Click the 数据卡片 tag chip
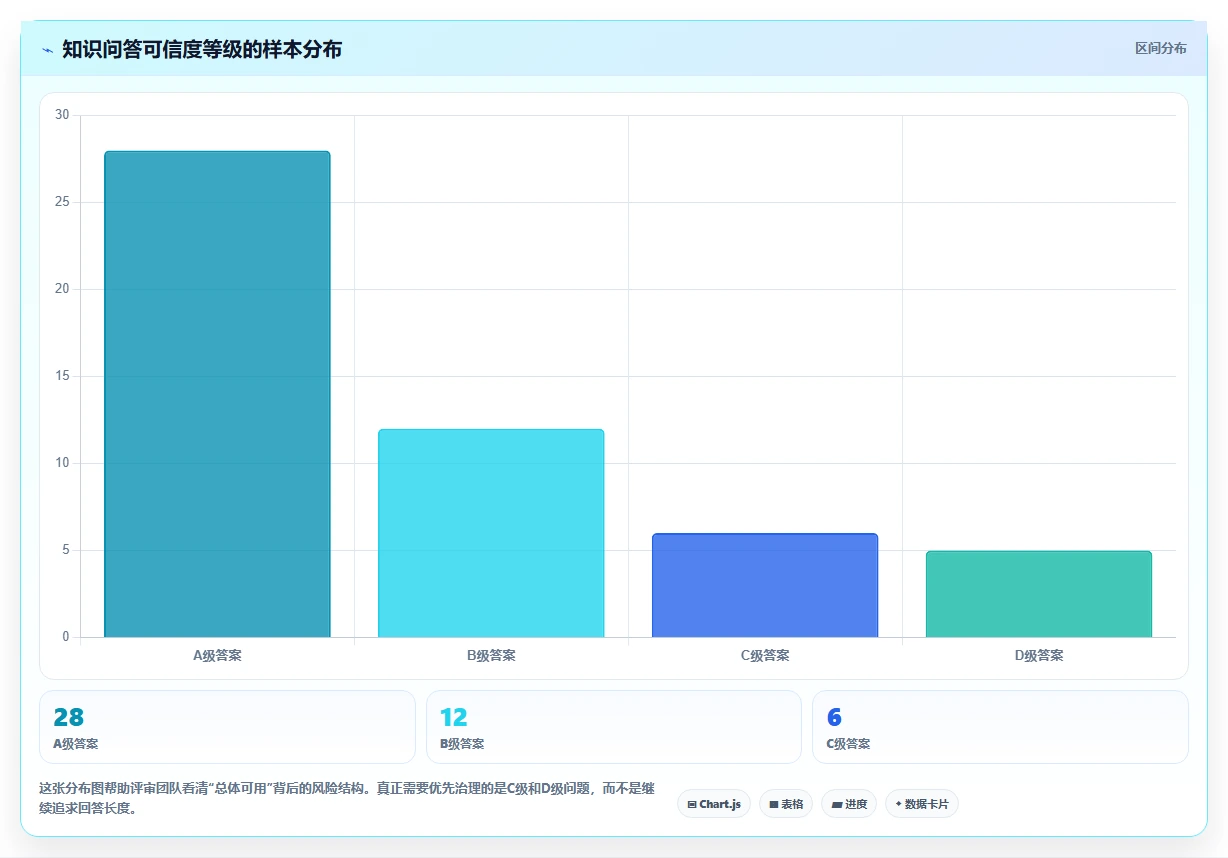The height and width of the screenshot is (858, 1228). (x=922, y=804)
